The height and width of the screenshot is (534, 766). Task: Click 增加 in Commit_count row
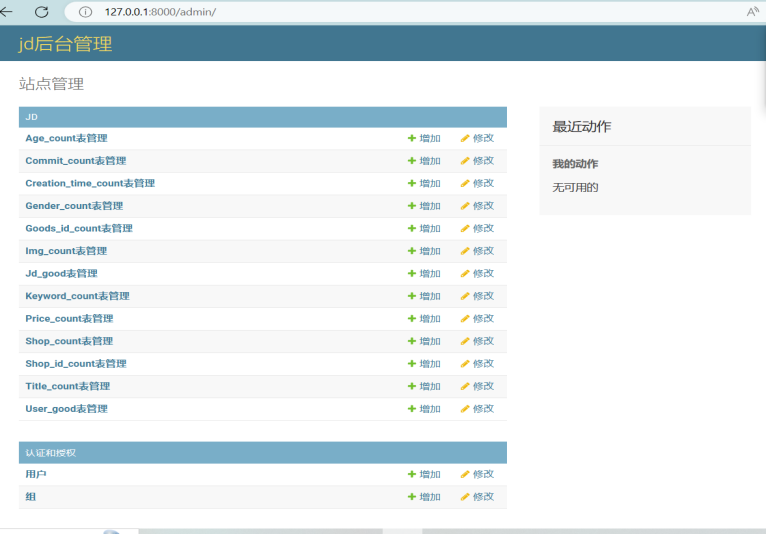click(x=424, y=161)
